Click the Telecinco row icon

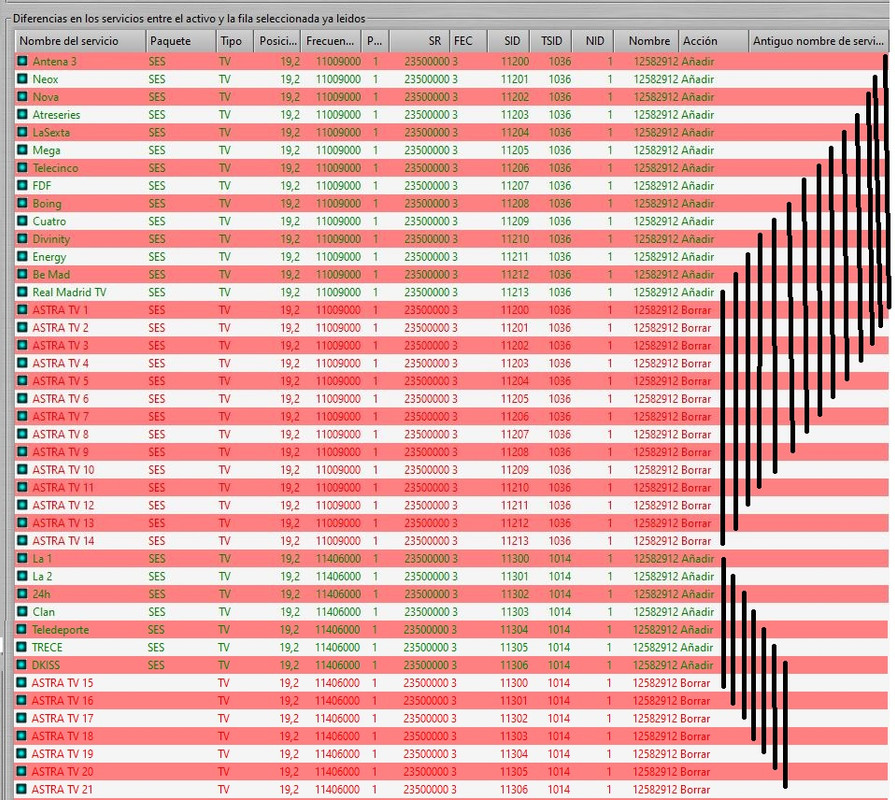pyautogui.click(x=22, y=168)
